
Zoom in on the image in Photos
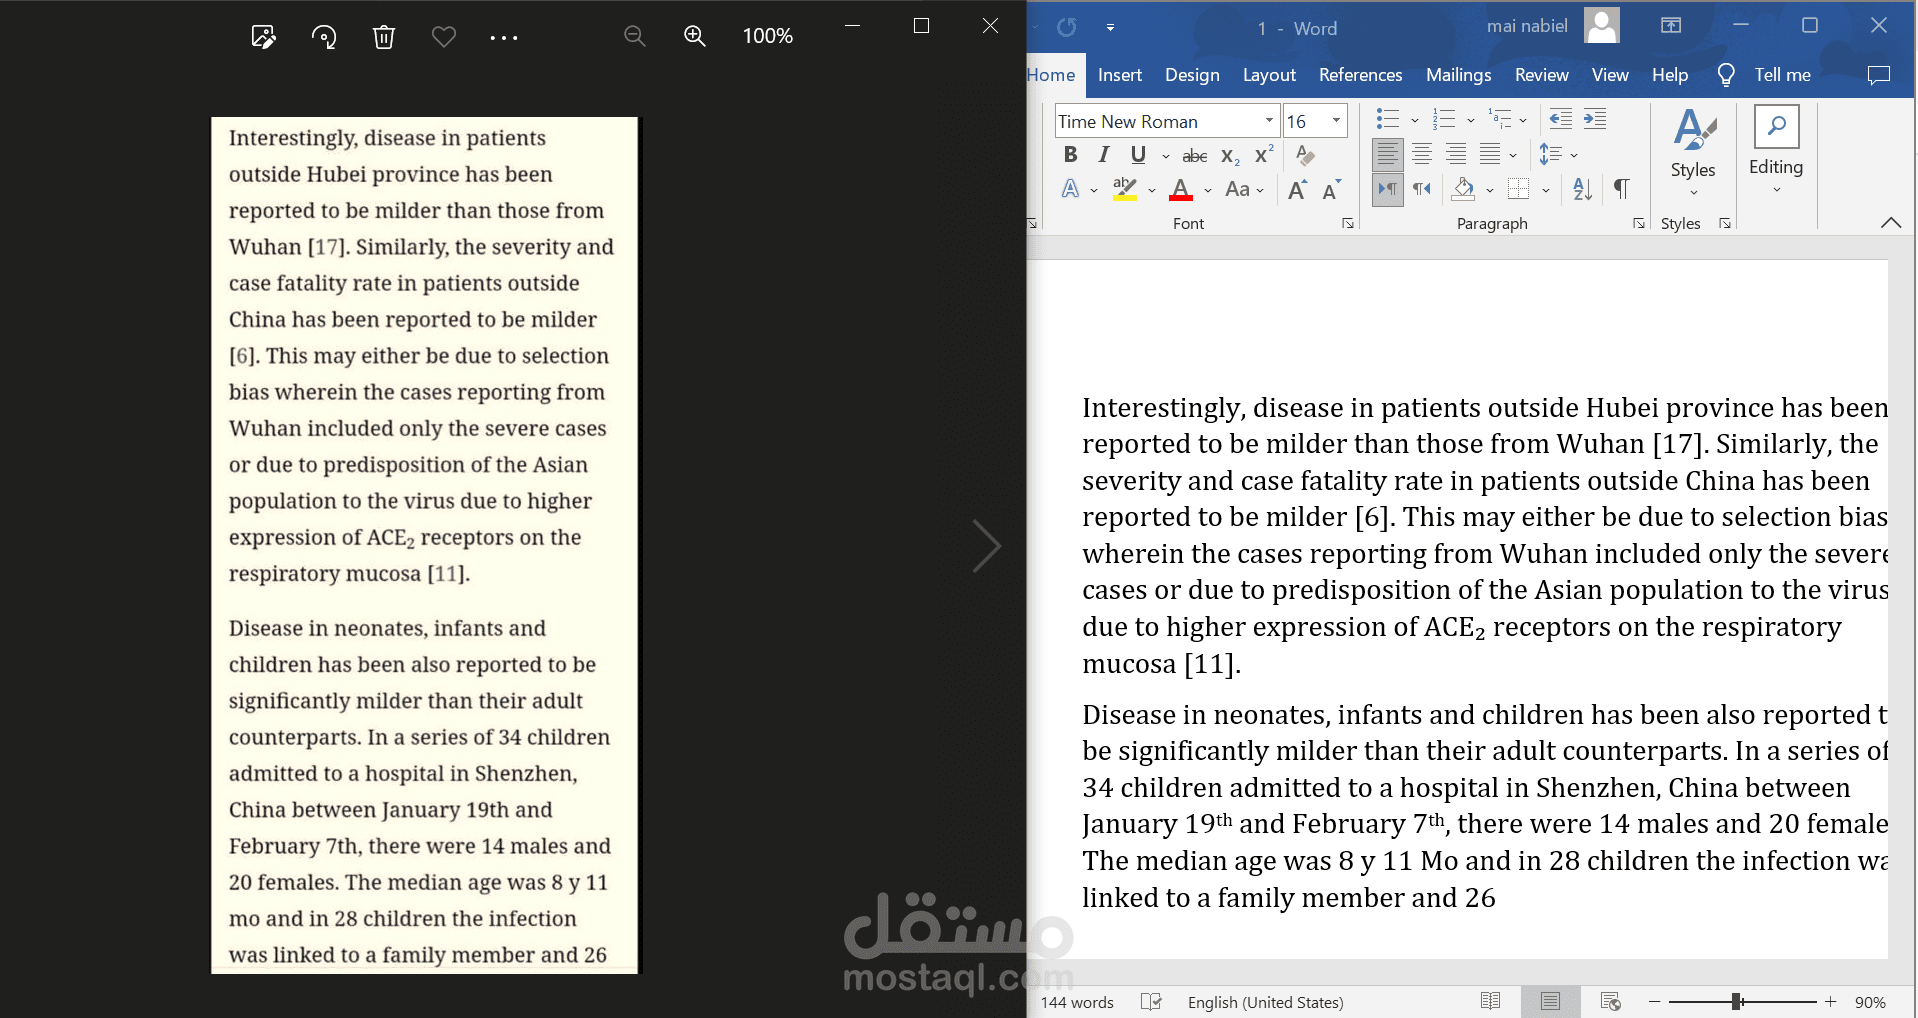[x=695, y=36]
